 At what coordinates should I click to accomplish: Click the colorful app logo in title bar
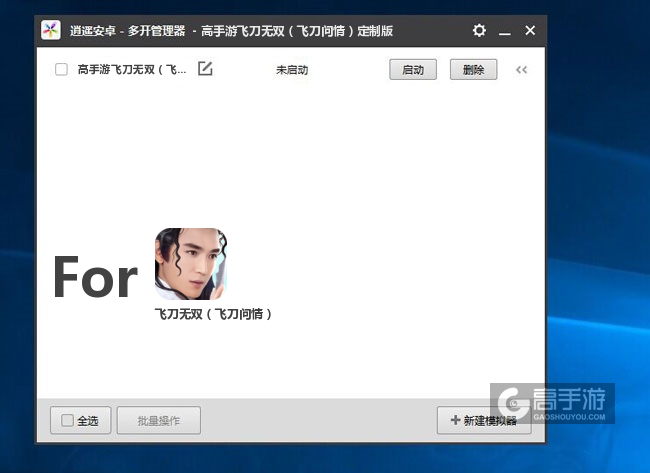point(51,30)
